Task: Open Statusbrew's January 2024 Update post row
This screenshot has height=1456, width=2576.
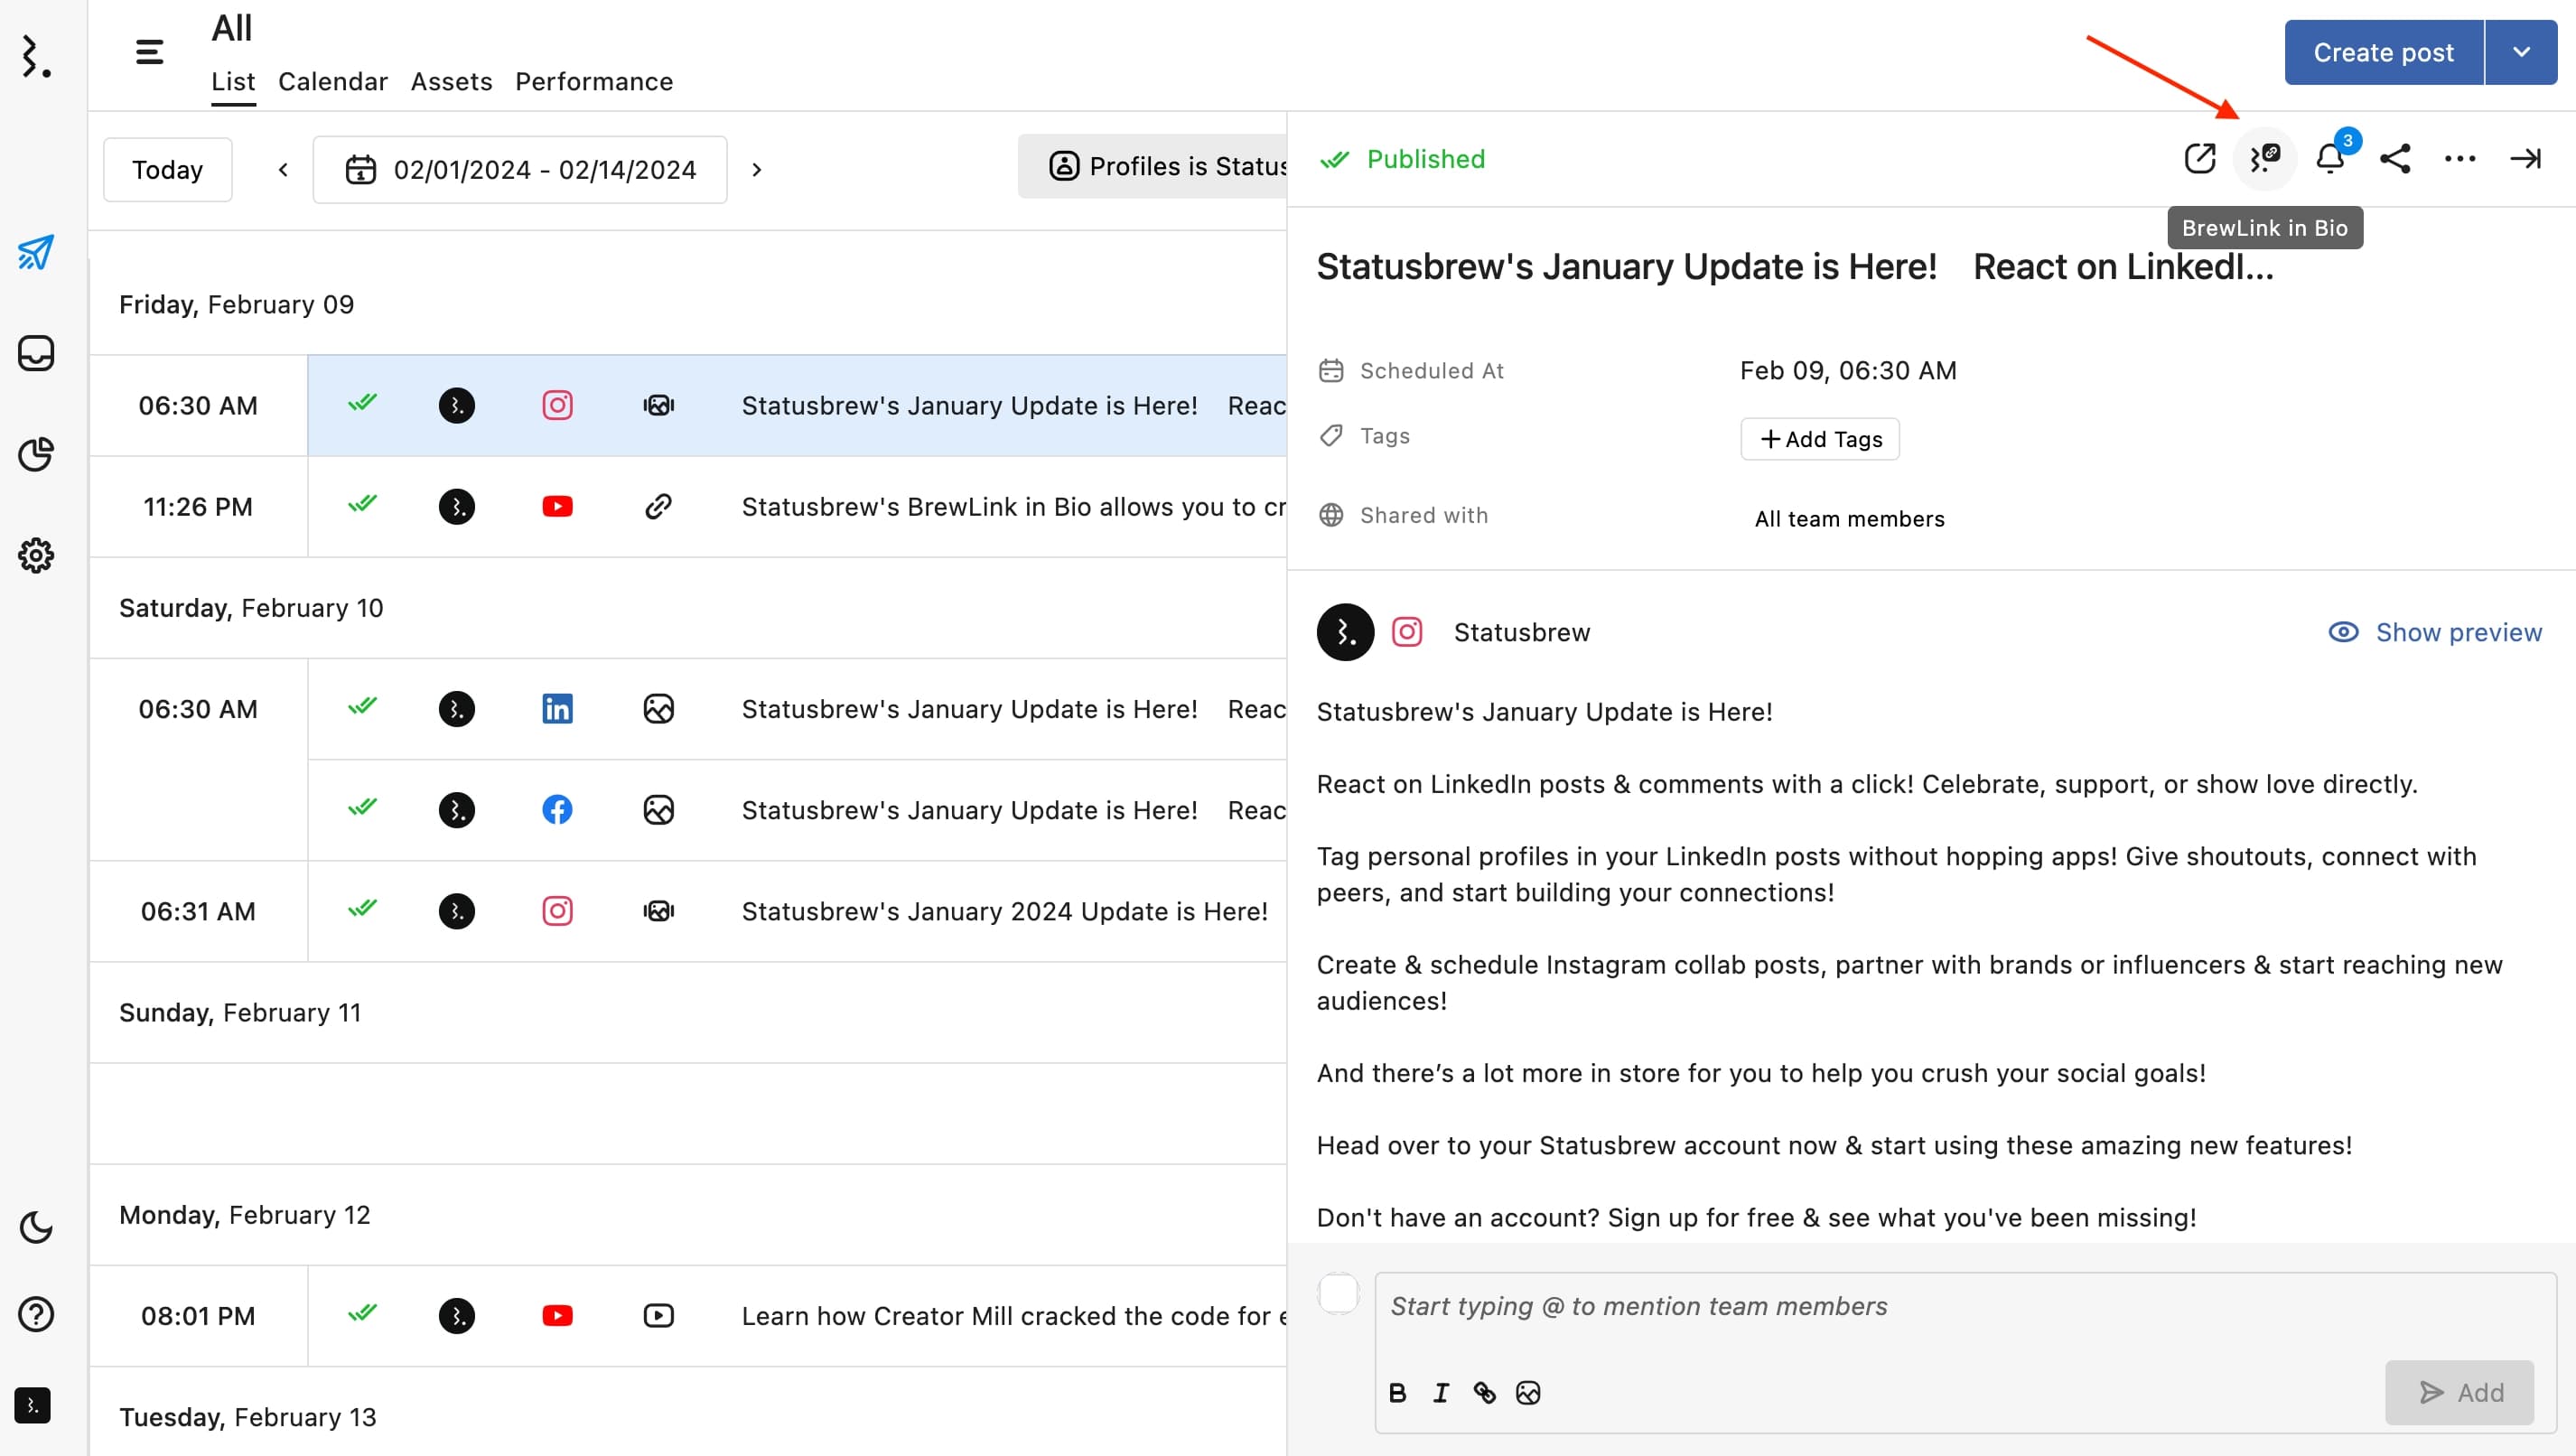Action: point(797,911)
